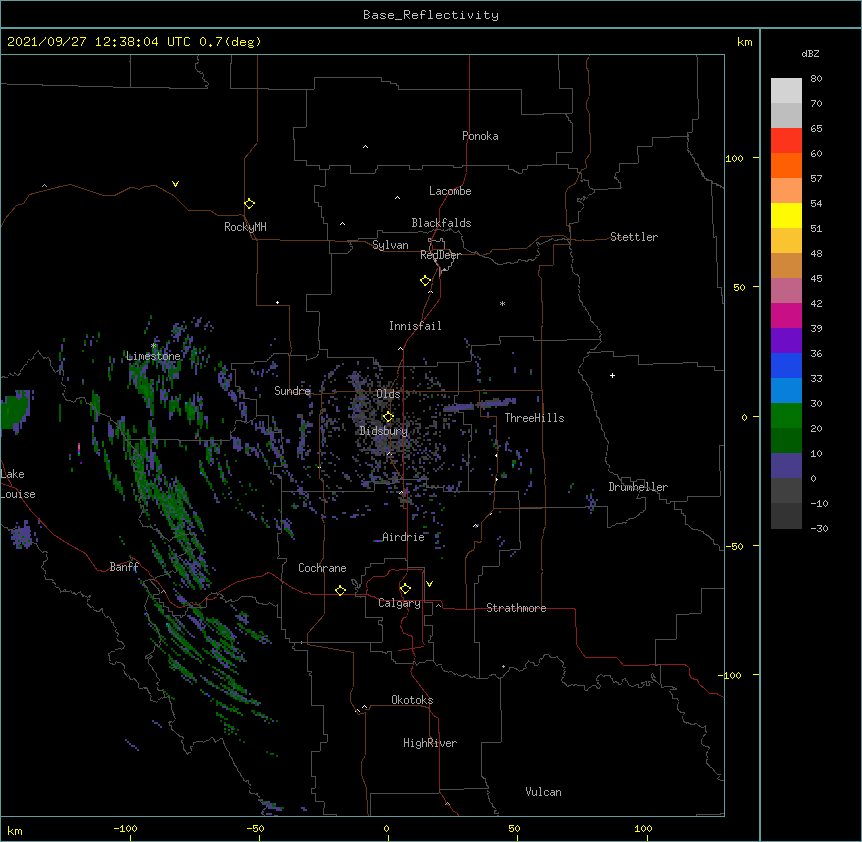Click the Innisfail city label
This screenshot has width=862, height=842.
click(x=415, y=326)
